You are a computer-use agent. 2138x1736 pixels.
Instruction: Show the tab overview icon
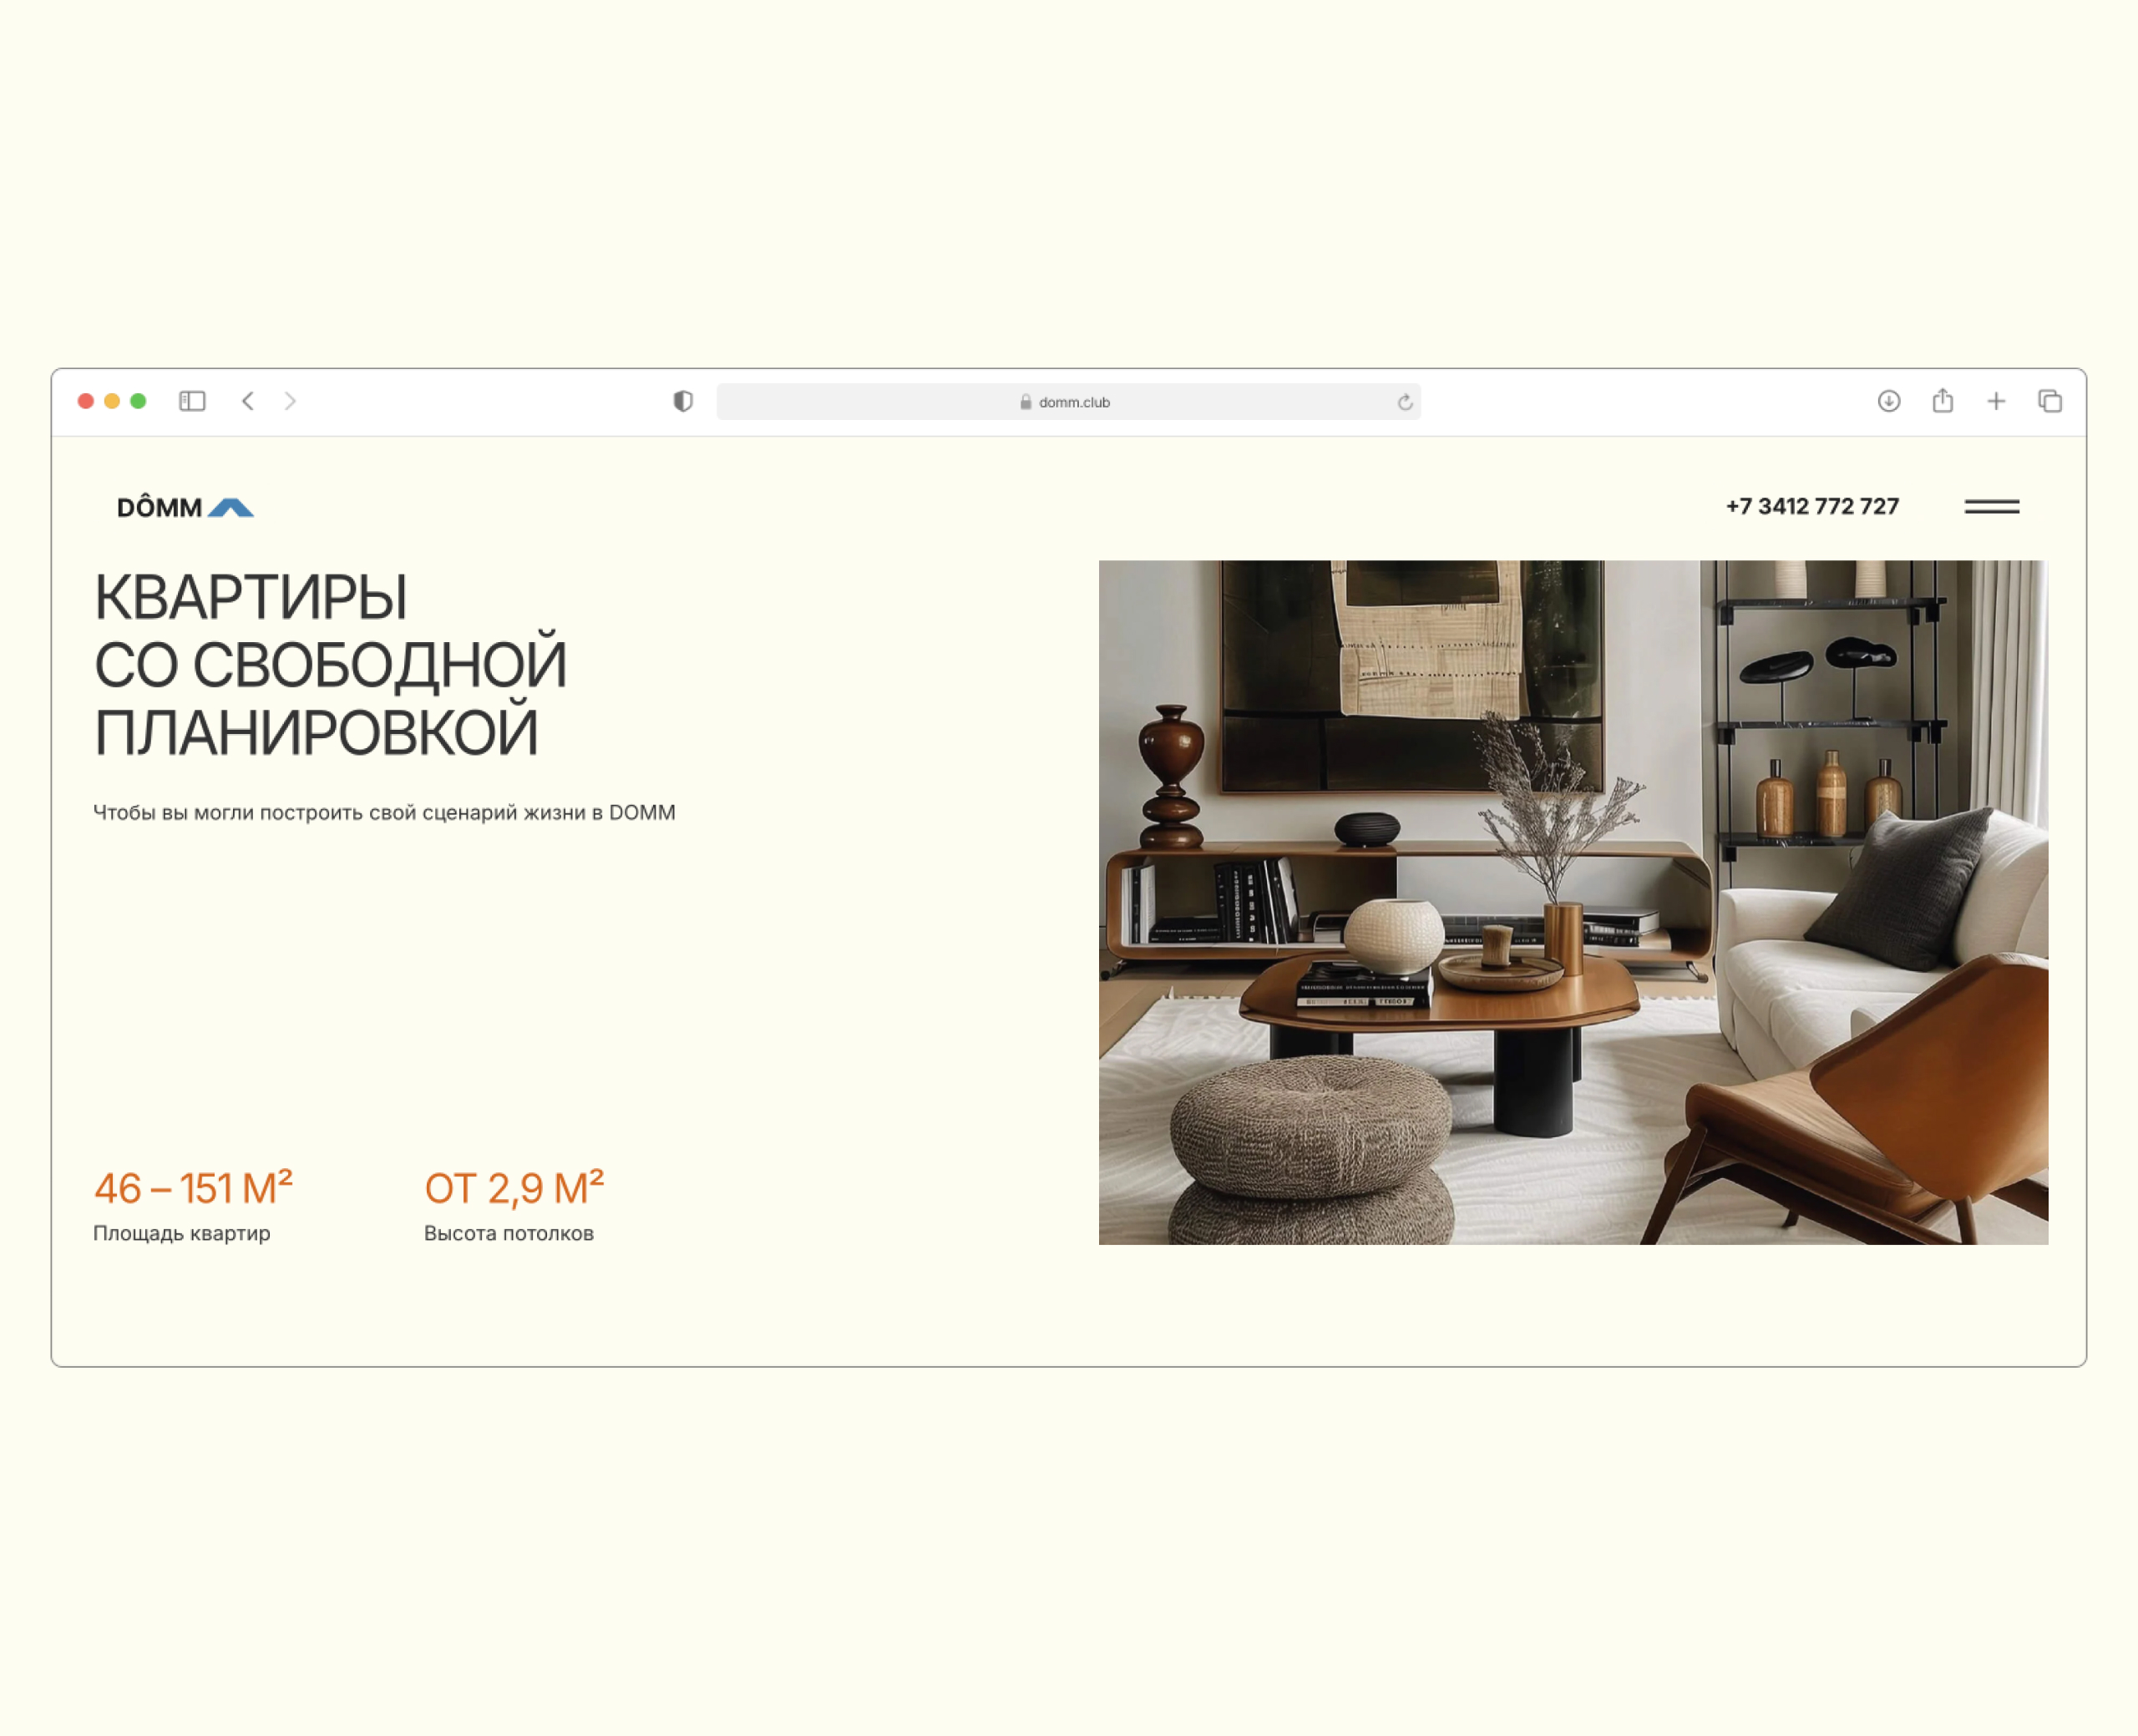click(2050, 401)
